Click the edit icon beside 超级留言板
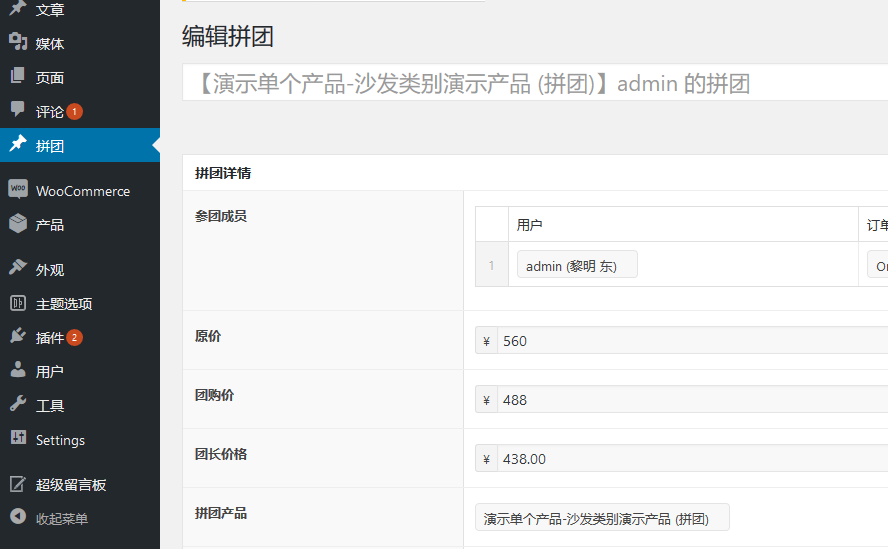This screenshot has height=549, width=888. coord(18,483)
